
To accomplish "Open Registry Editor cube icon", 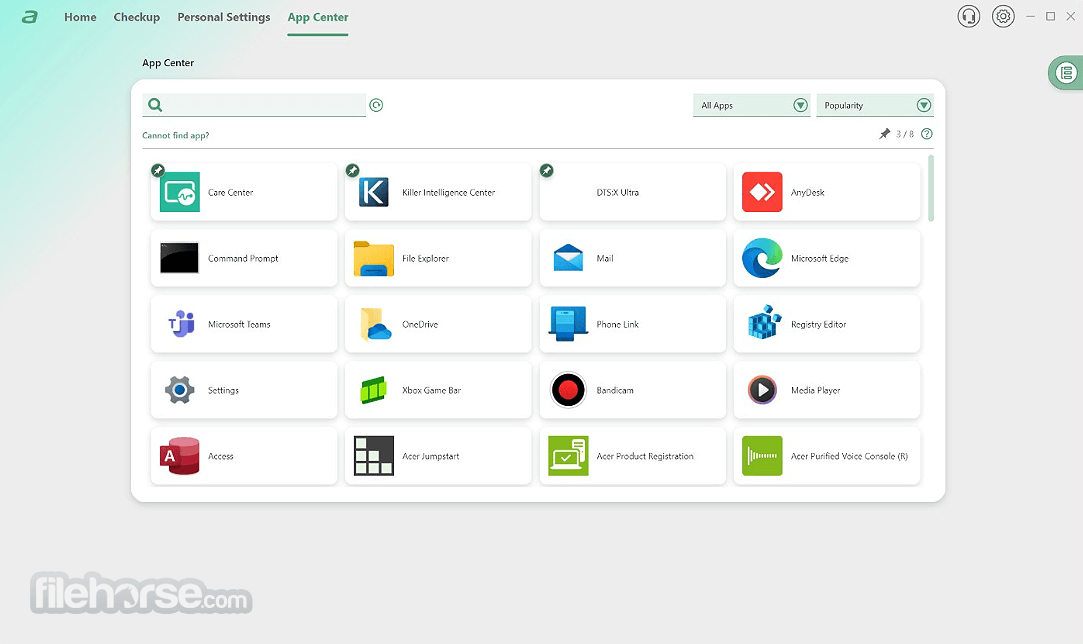I will [764, 322].
